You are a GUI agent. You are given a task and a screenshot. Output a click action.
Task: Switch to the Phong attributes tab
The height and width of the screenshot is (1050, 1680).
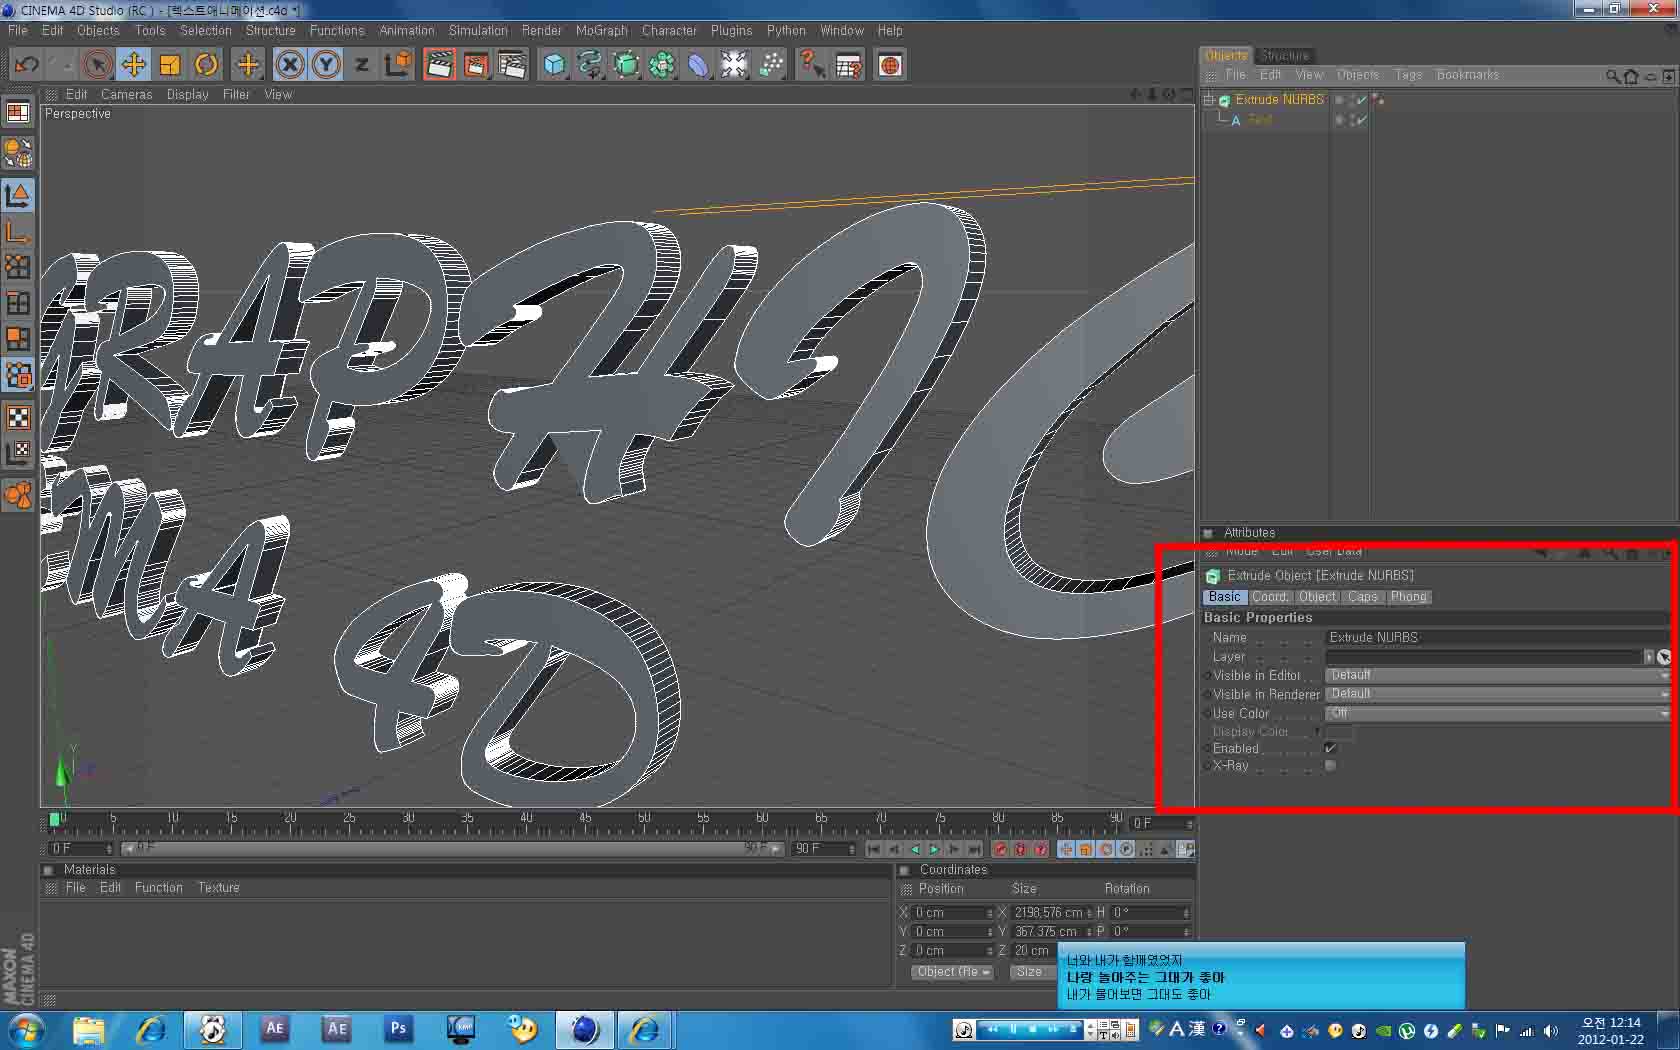click(1409, 597)
